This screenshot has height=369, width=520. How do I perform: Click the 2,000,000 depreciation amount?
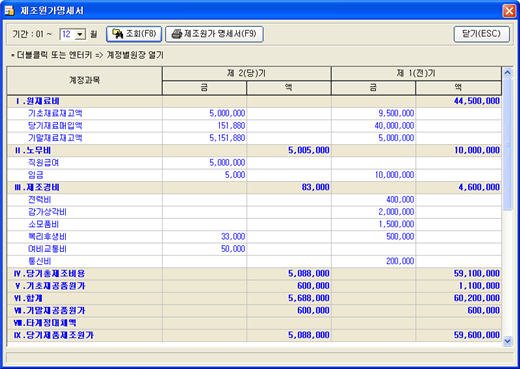coord(396,212)
